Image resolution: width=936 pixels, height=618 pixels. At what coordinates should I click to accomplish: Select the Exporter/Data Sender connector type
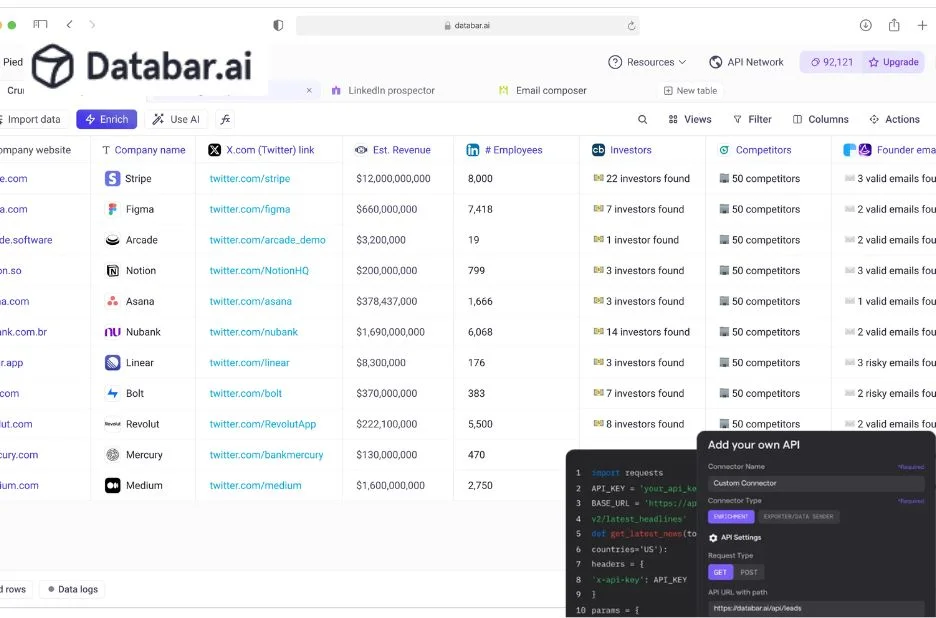(x=798, y=516)
